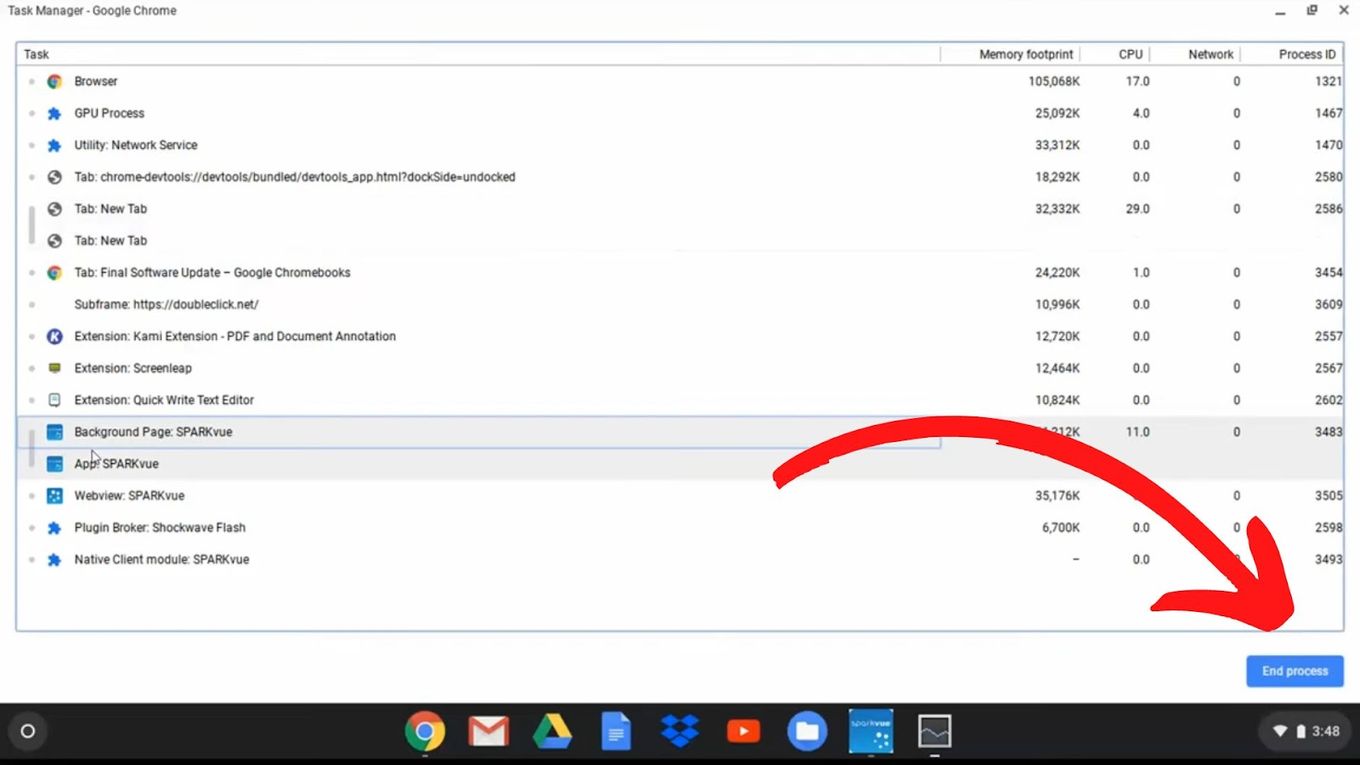Sort by the Network column header

point(1211,54)
